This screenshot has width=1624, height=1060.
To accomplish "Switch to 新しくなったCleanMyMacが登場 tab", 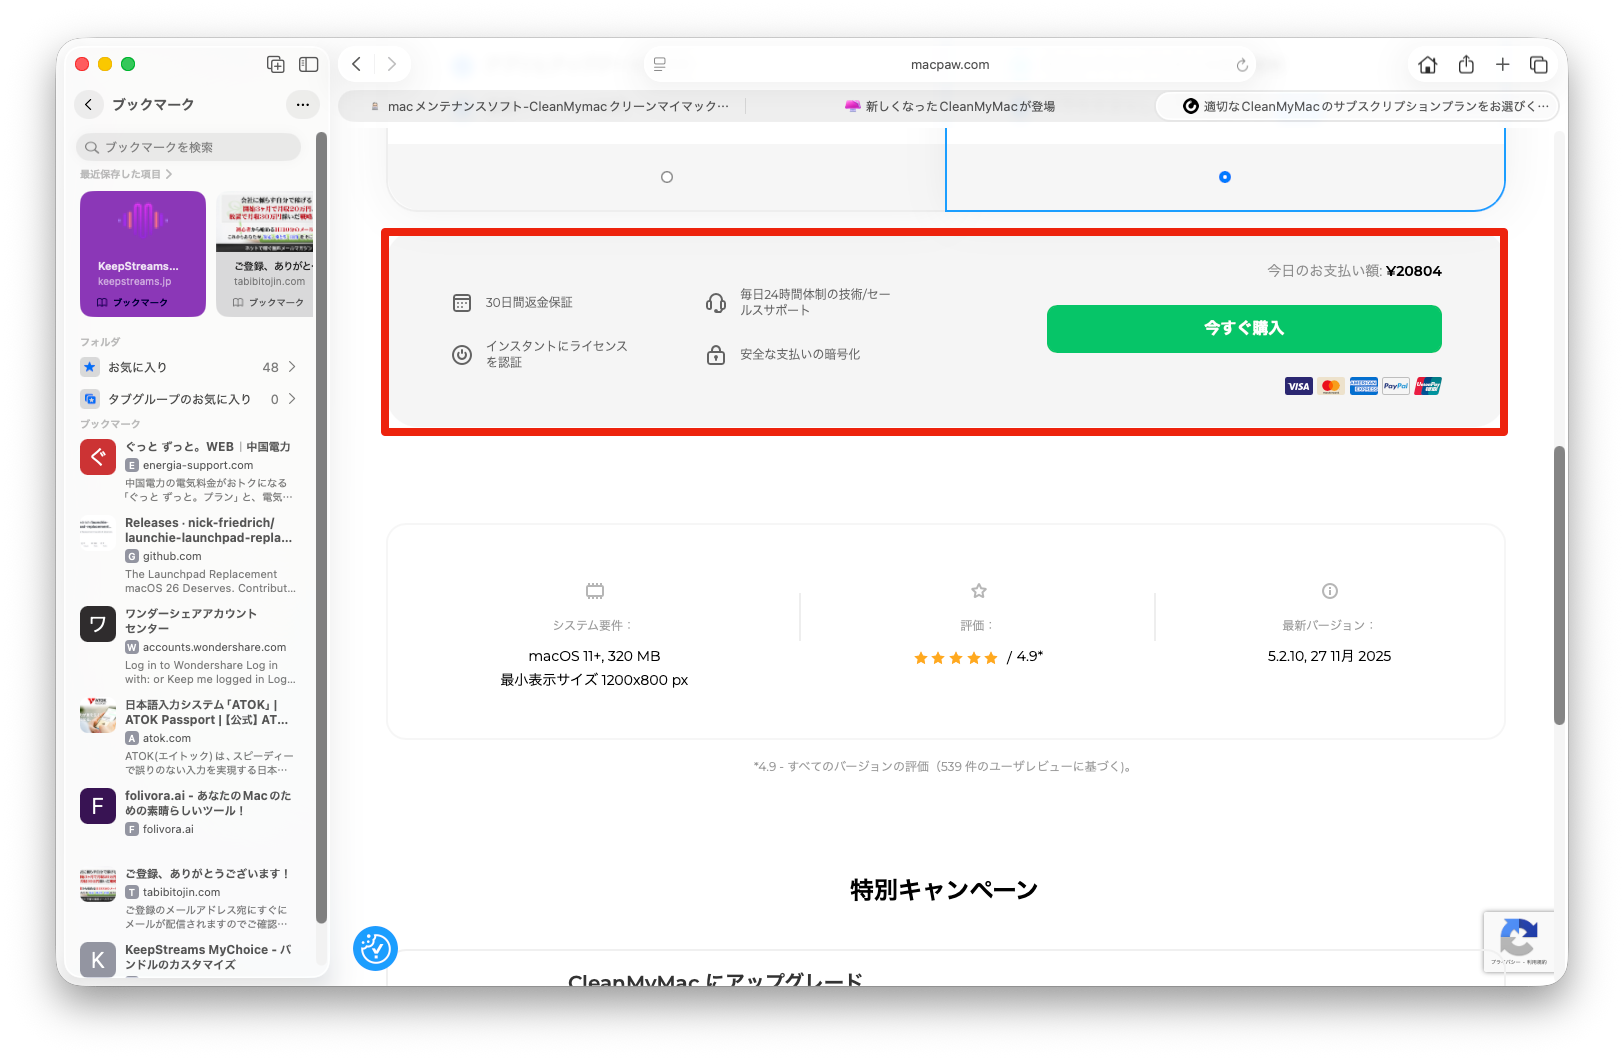I will (950, 106).
